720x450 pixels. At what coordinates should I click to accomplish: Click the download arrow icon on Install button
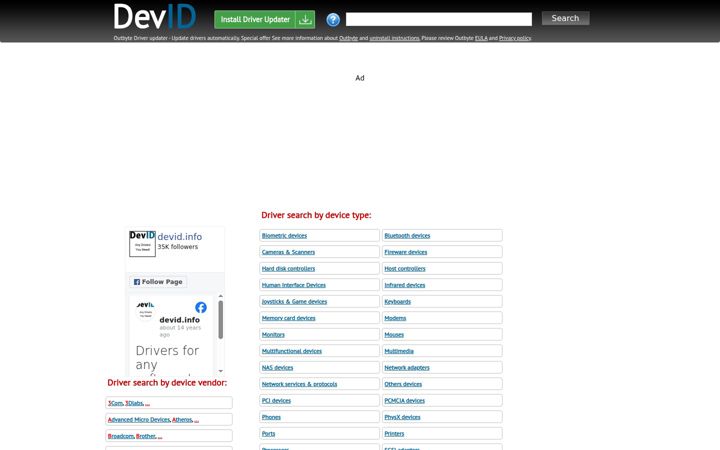tap(305, 20)
